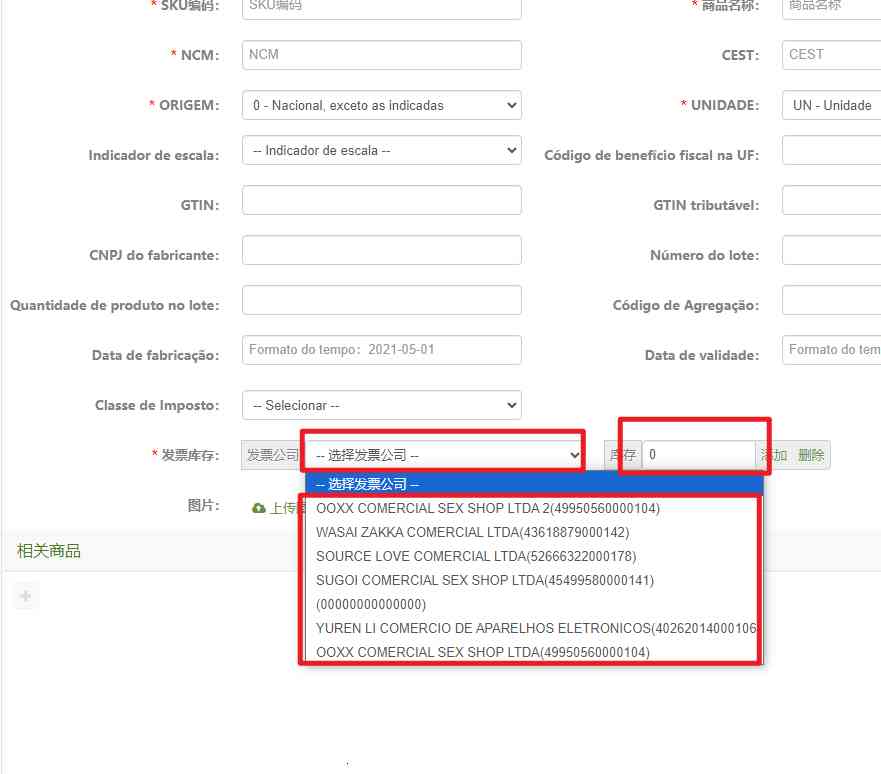Screen dimensions: 881x774
Task: Click the plus icon under 相关商品
Action: point(26,597)
